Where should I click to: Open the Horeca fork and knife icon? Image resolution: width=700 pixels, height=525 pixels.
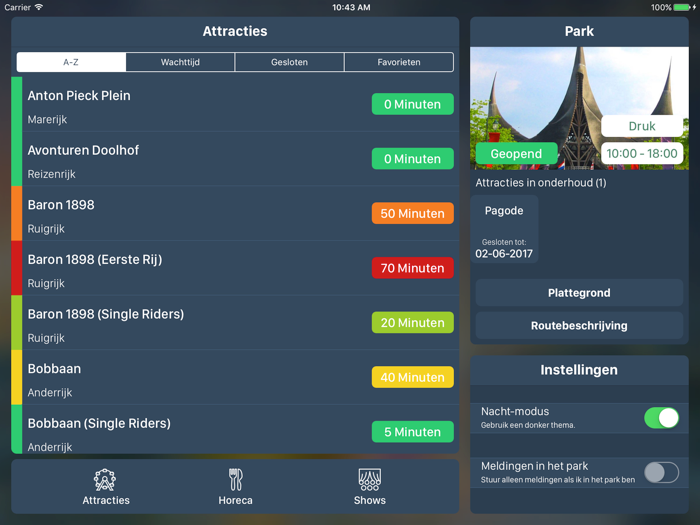(235, 479)
